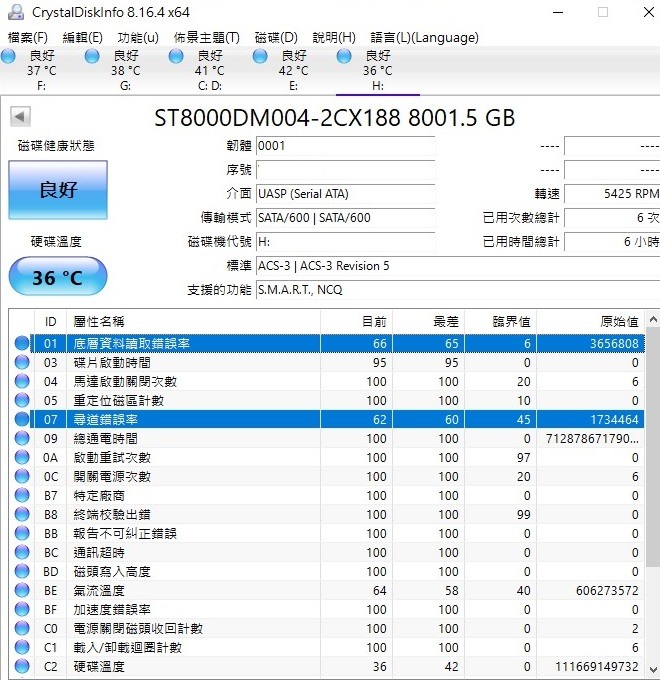The height and width of the screenshot is (680, 660).
Task: Click status orb for attribute BD
Action: point(22,571)
